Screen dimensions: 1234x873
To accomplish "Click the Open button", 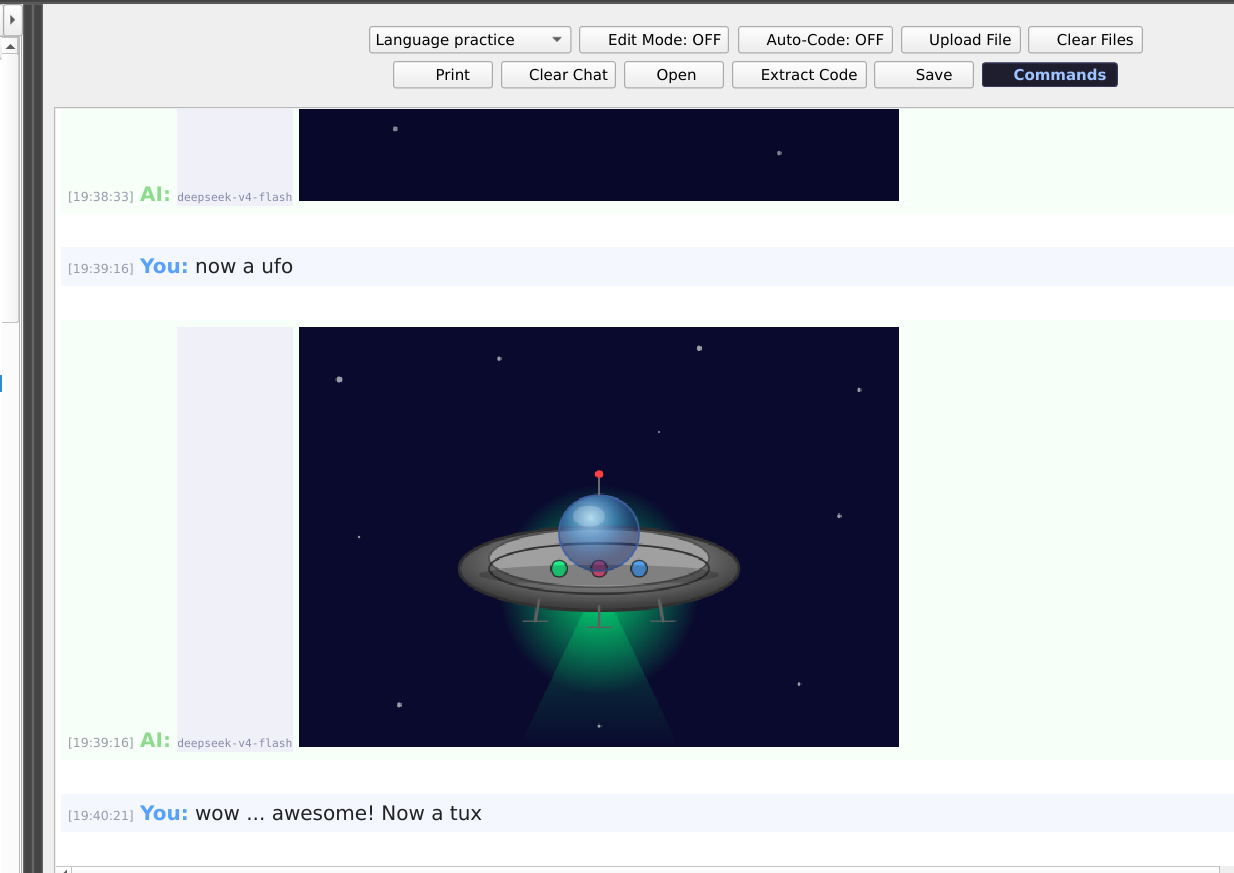I will click(674, 75).
